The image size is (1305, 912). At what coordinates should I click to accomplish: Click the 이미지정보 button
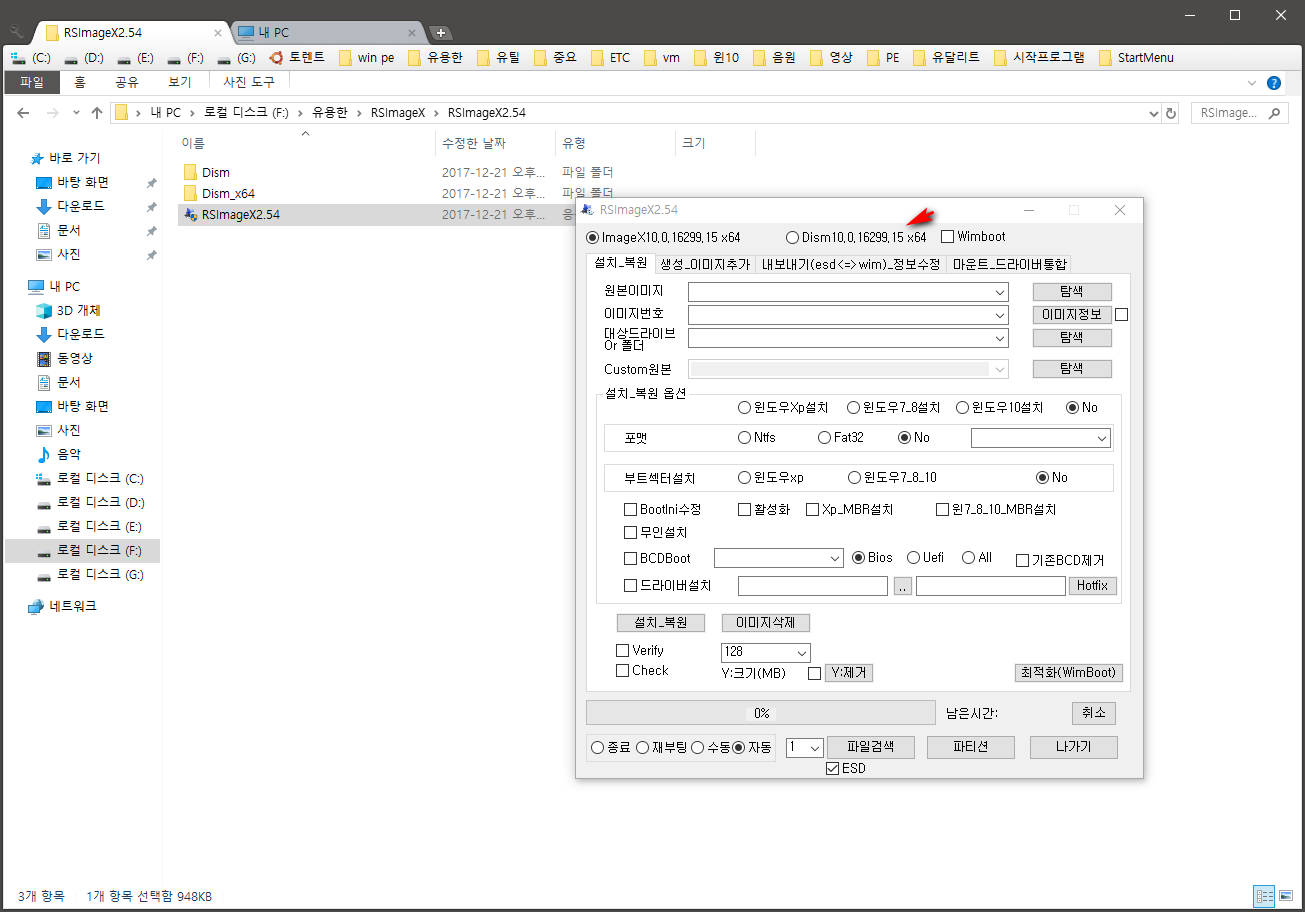point(1072,314)
